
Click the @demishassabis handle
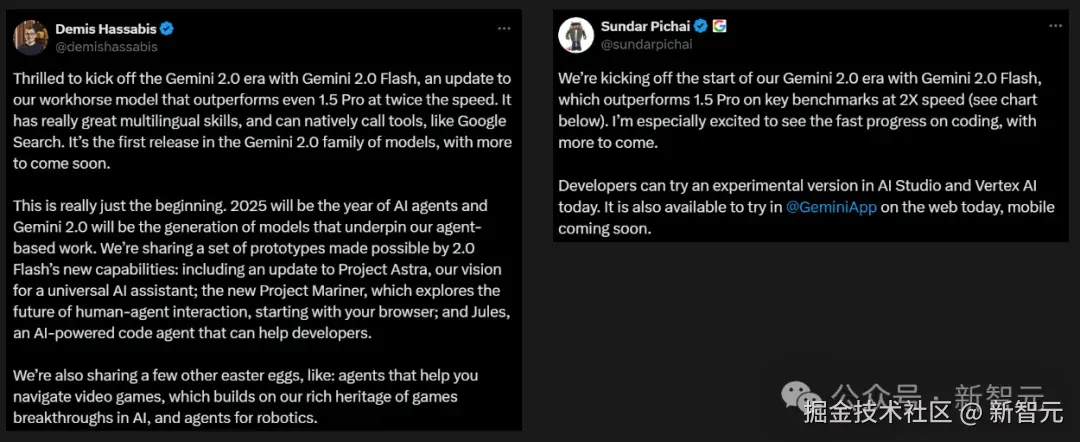click(x=106, y=46)
